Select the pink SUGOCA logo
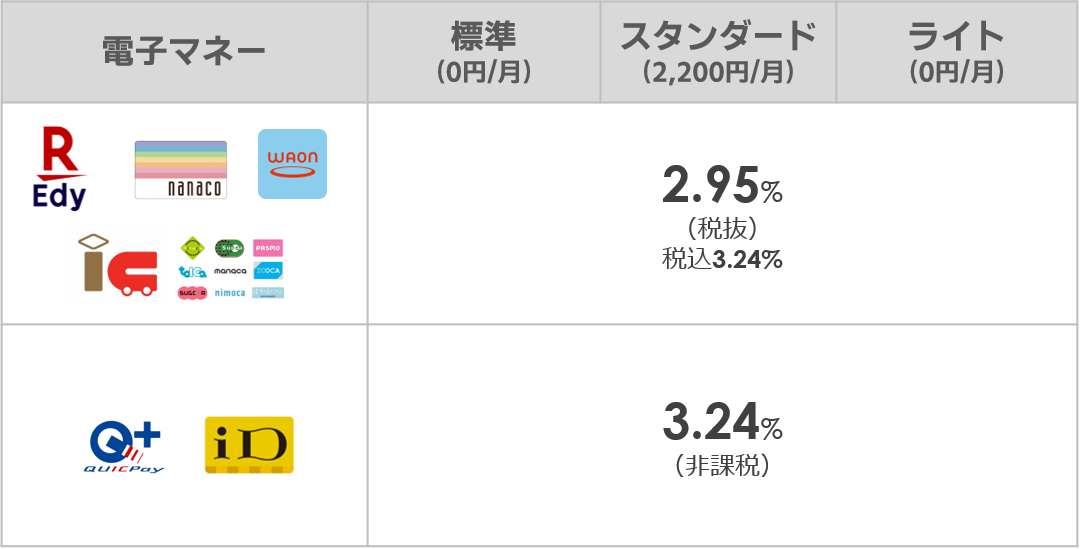The width and height of the screenshot is (1080, 549). tap(192, 293)
